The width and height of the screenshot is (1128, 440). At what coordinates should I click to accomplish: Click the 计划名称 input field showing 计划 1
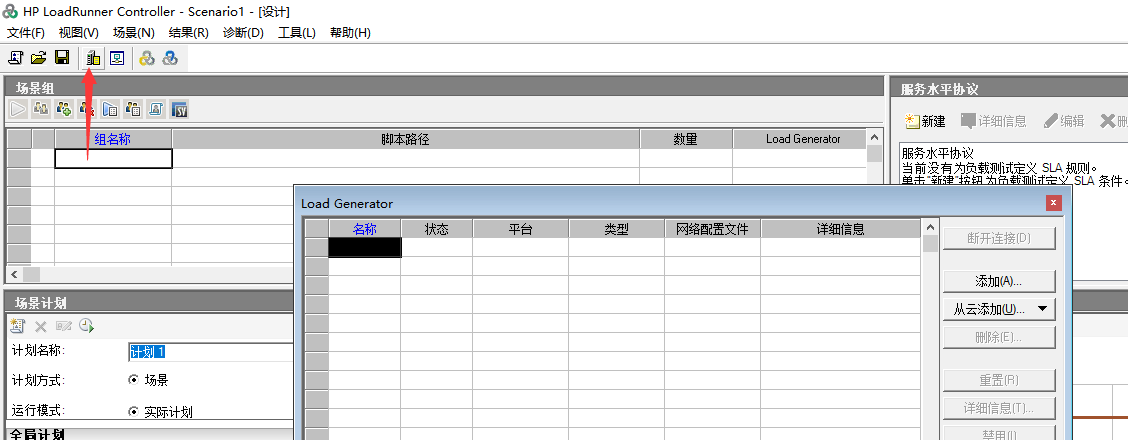[x=211, y=352]
